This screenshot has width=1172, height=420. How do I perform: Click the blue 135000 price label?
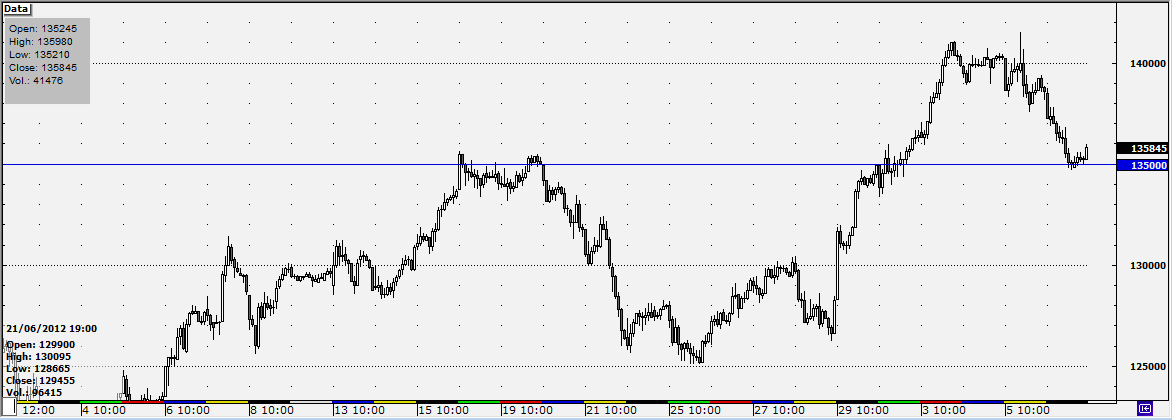coord(1141,165)
